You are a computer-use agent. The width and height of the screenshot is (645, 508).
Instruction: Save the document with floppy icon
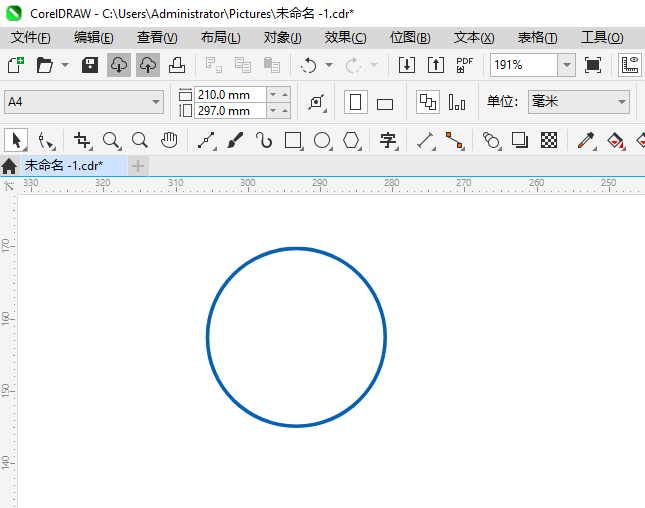coord(90,65)
